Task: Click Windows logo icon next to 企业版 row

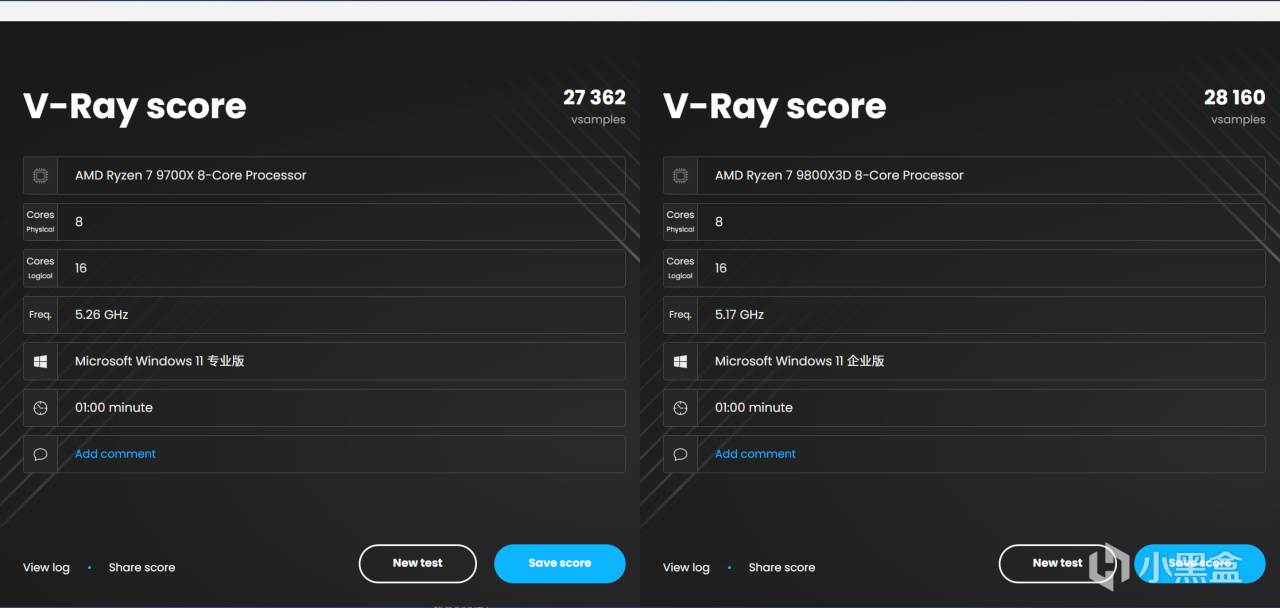Action: point(680,361)
